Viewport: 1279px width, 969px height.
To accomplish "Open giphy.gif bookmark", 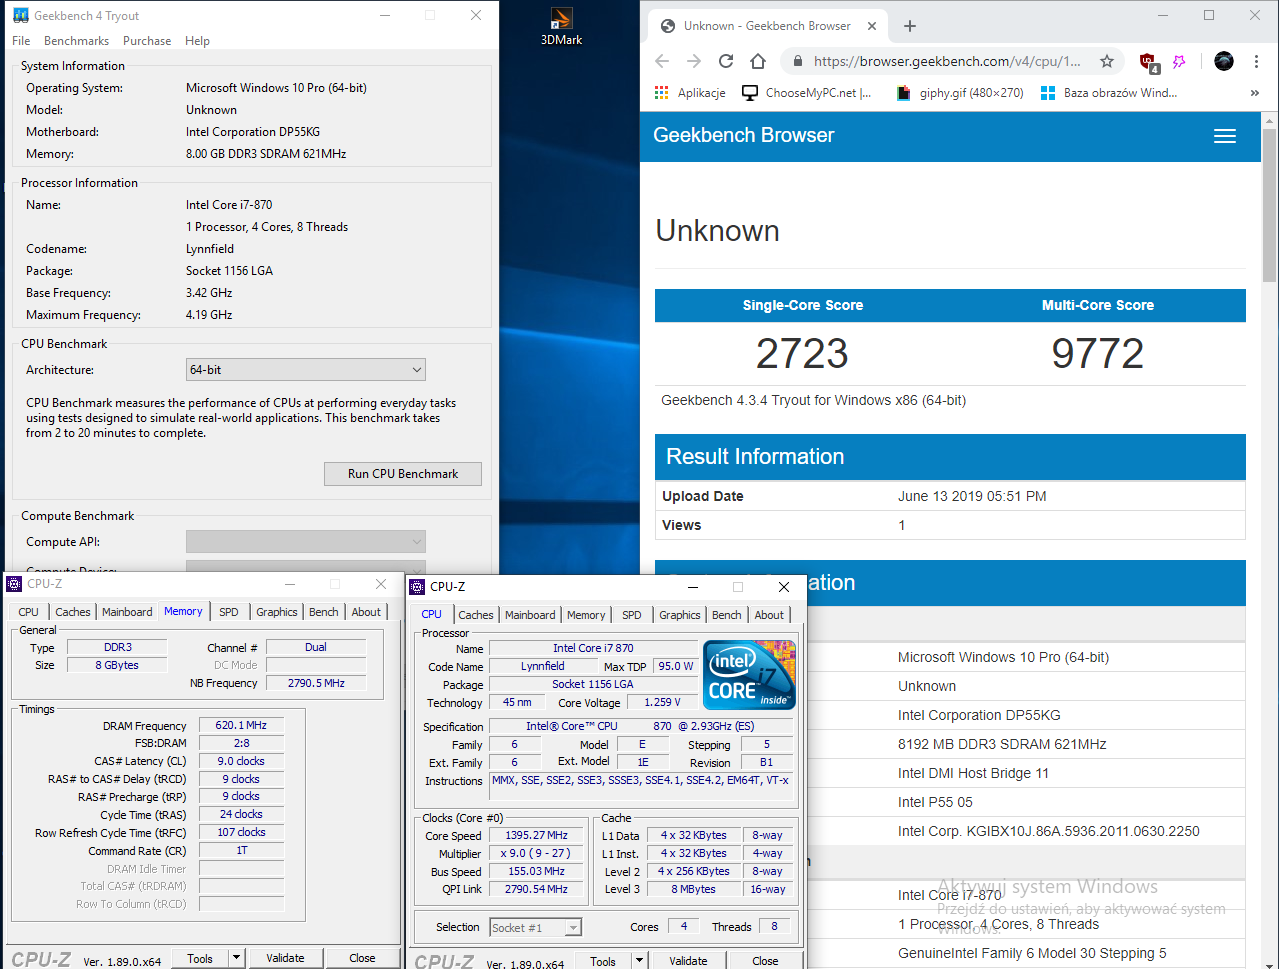I will click(x=960, y=92).
